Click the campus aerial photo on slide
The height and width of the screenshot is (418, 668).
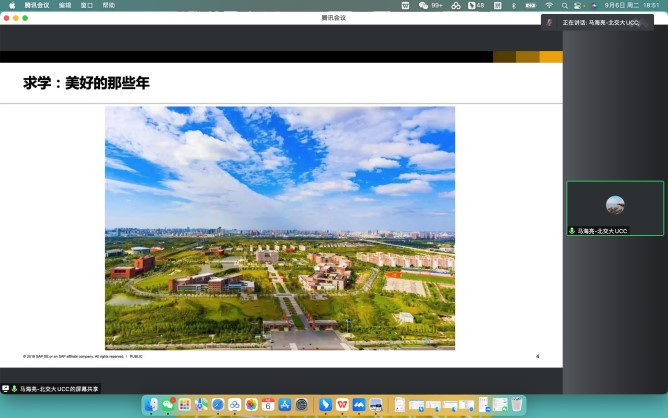click(x=280, y=228)
